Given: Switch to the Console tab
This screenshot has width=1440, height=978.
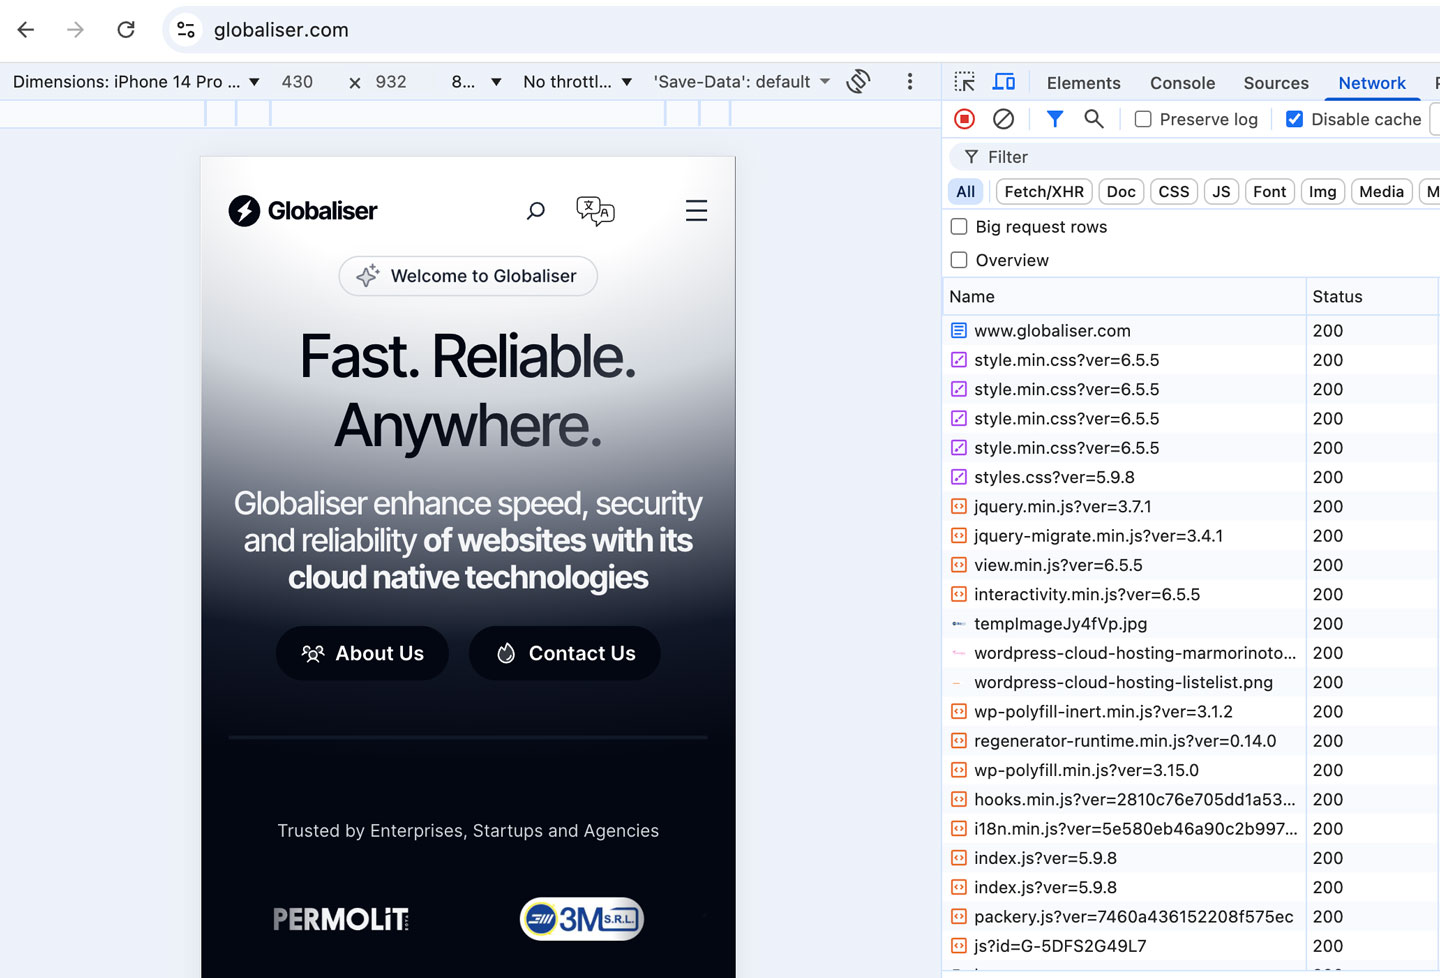Looking at the screenshot, I should (x=1182, y=83).
